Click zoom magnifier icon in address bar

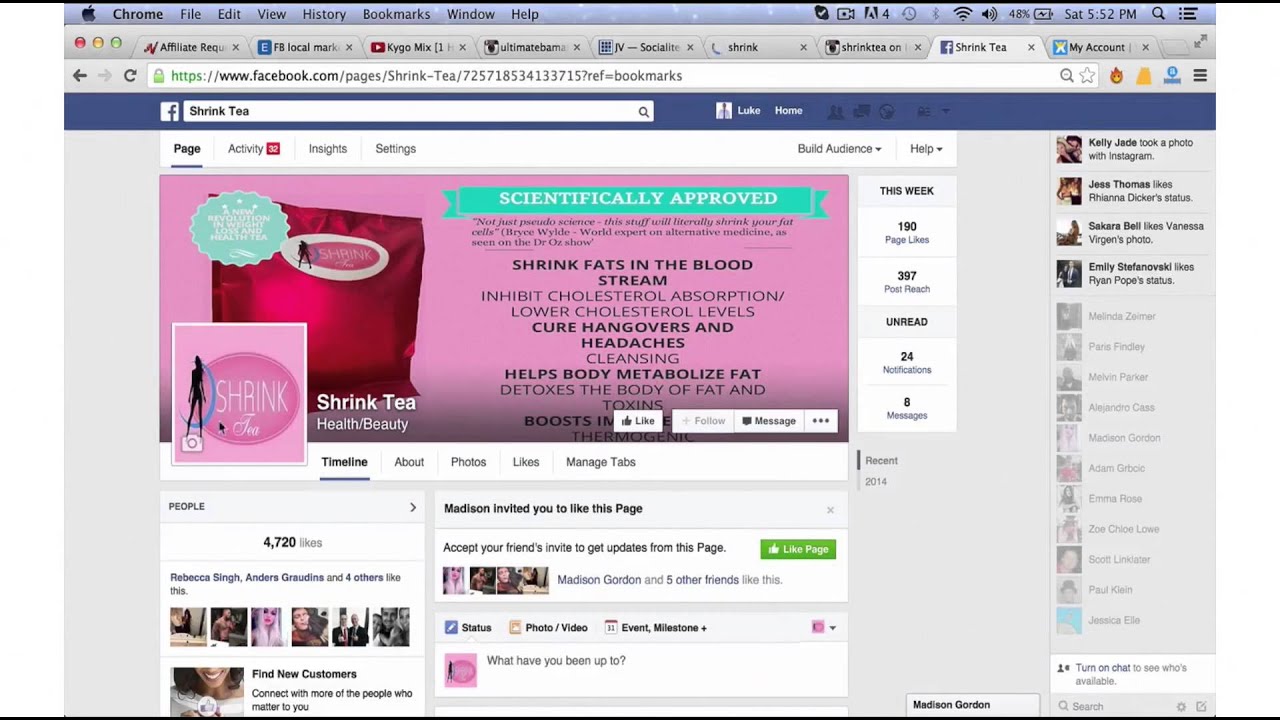(x=1067, y=76)
